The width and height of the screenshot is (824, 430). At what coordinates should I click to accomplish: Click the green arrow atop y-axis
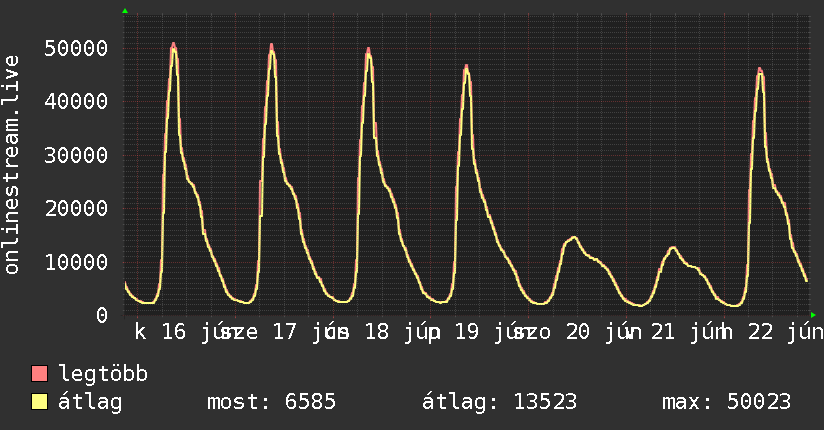point(125,11)
